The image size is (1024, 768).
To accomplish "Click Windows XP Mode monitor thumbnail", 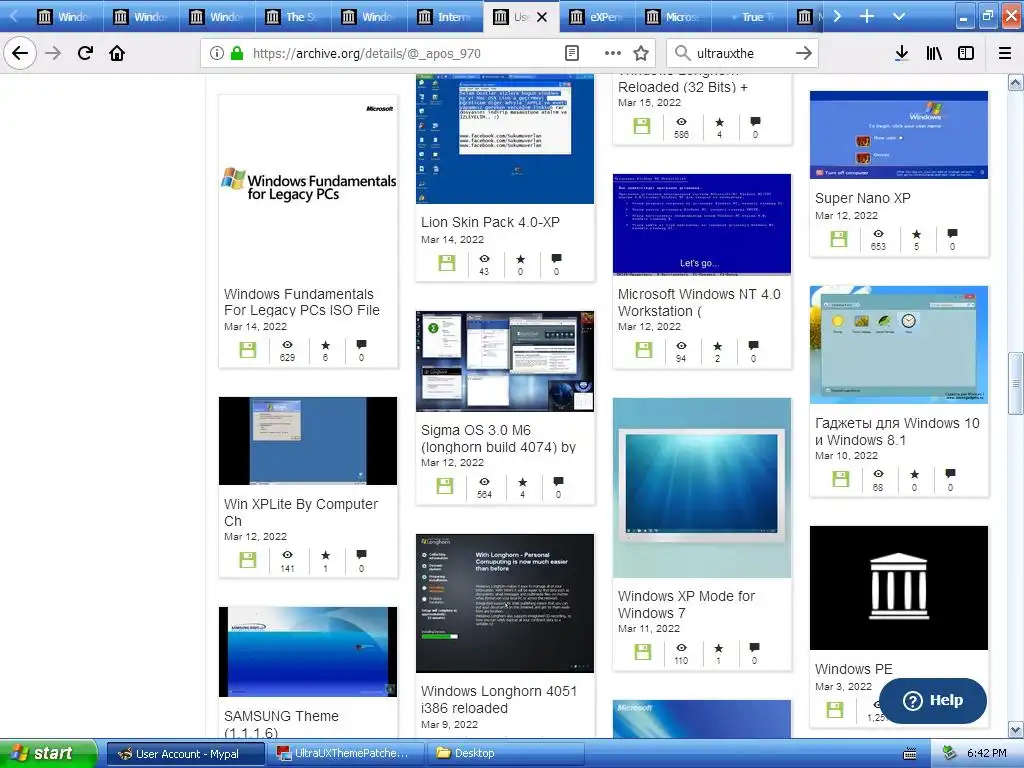I will click(701, 488).
